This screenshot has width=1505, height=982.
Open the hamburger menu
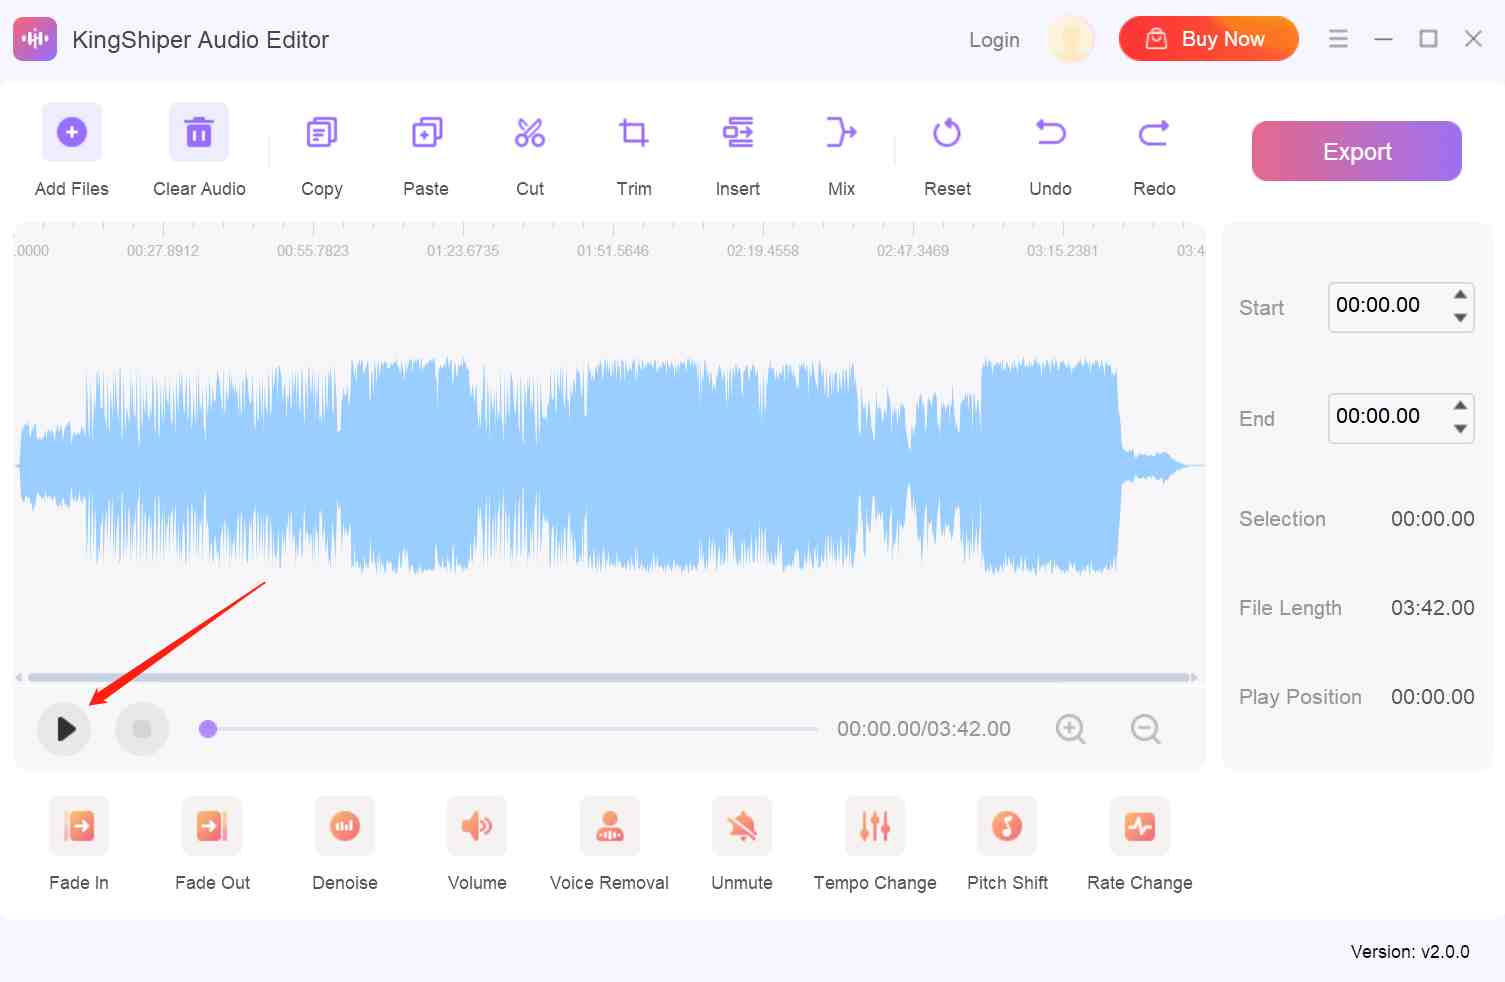tap(1338, 39)
